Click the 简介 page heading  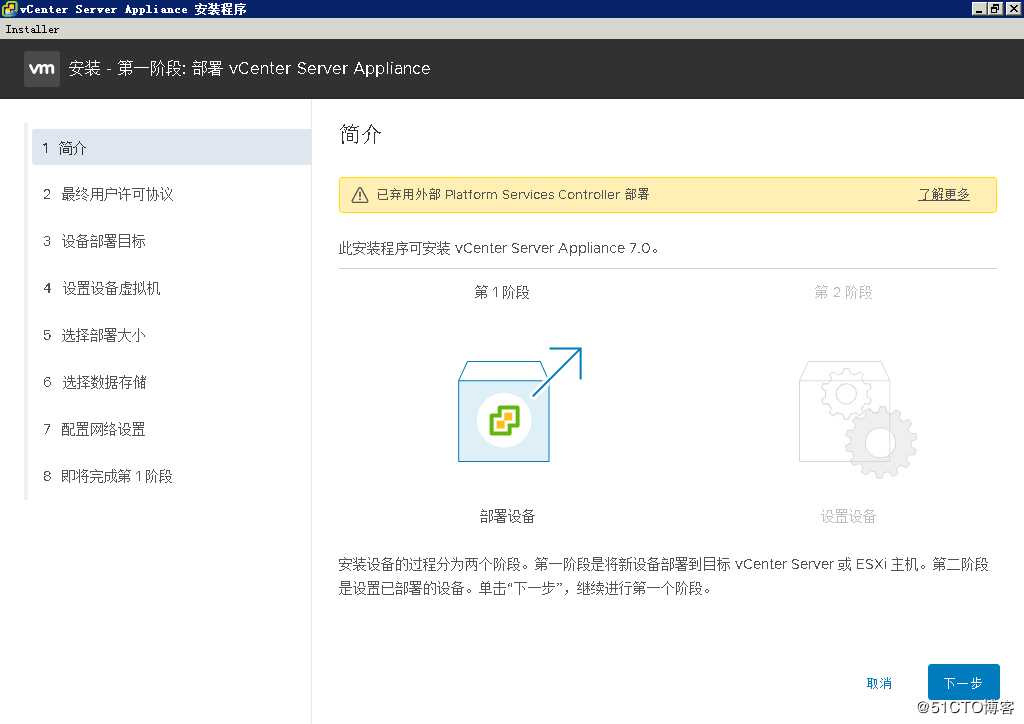tap(360, 134)
